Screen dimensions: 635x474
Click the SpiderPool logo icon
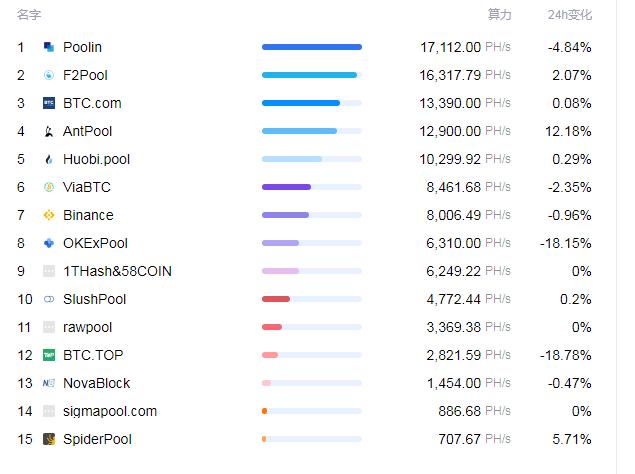pos(49,439)
